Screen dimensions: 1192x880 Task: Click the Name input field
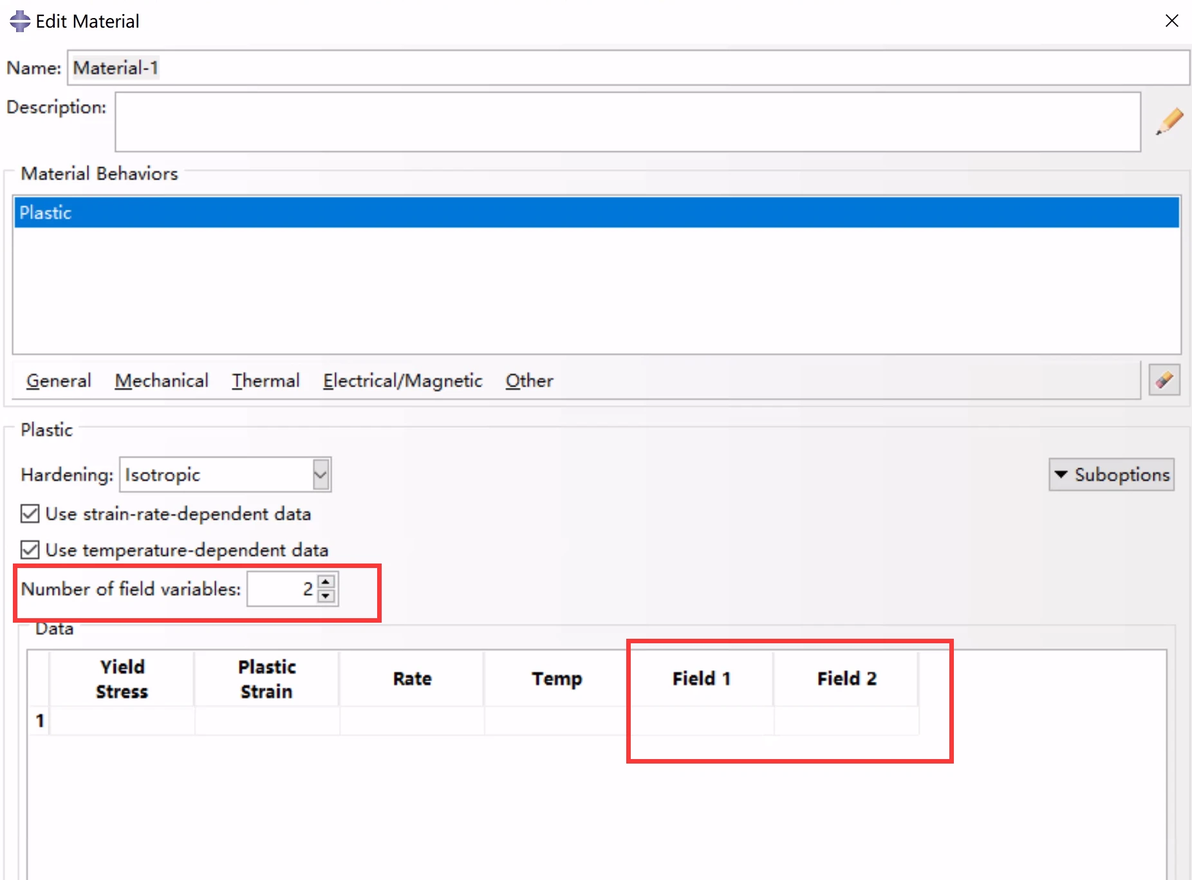[628, 68]
